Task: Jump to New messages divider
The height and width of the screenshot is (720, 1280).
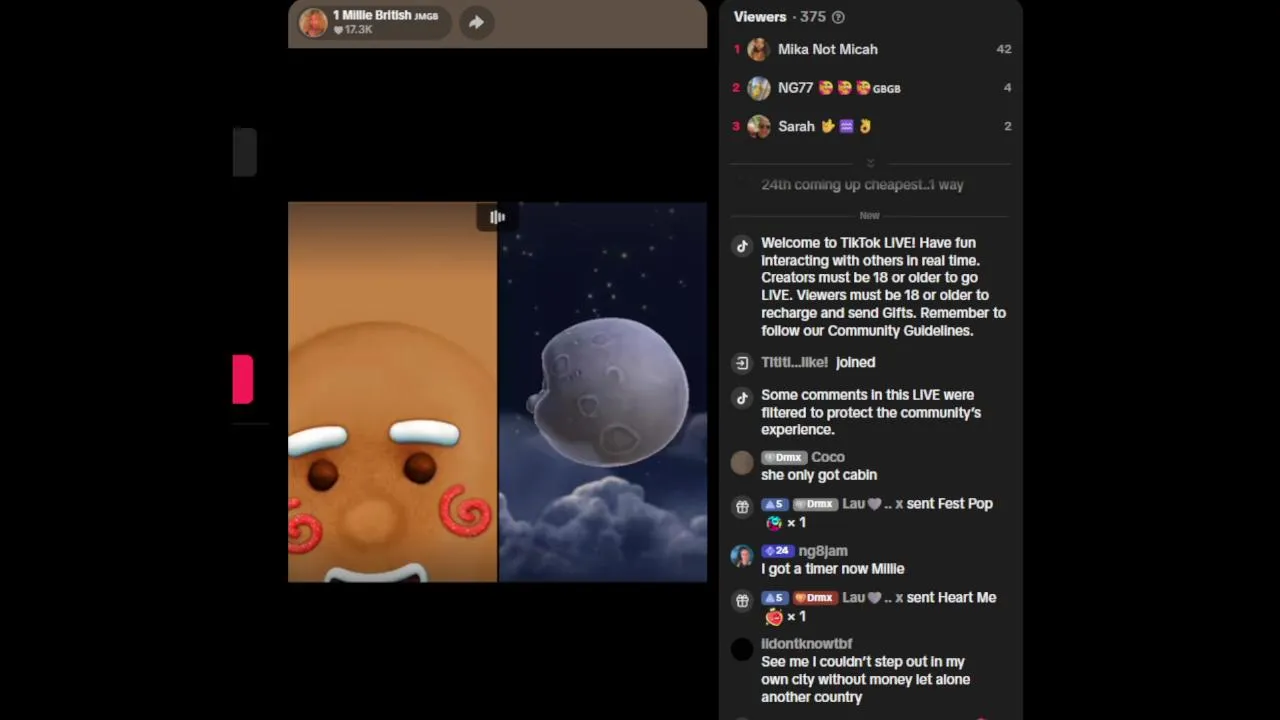Action: pyautogui.click(x=870, y=215)
